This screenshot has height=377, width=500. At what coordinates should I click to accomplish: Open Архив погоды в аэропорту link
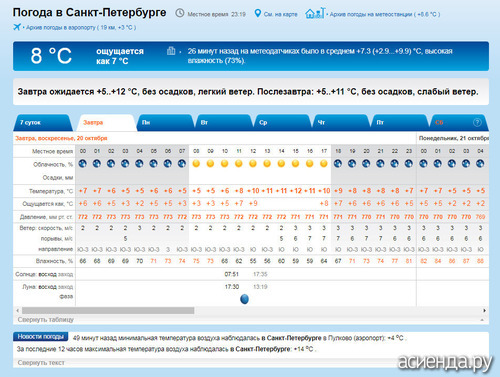(x=81, y=27)
